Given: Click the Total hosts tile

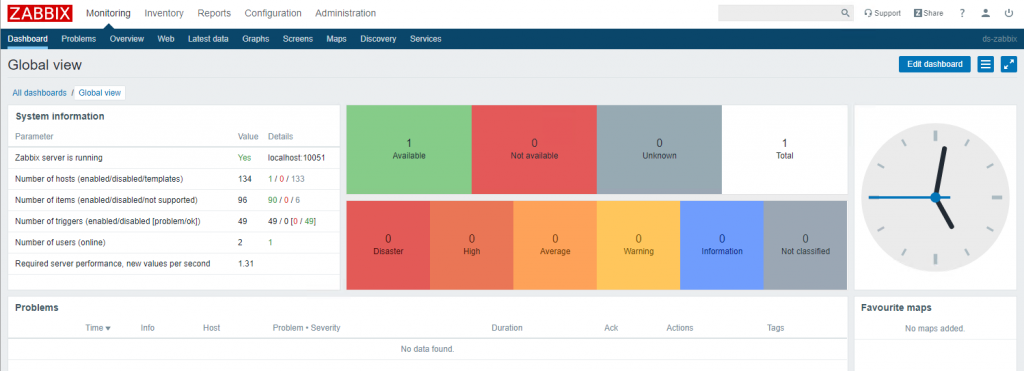Looking at the screenshot, I should pos(784,150).
